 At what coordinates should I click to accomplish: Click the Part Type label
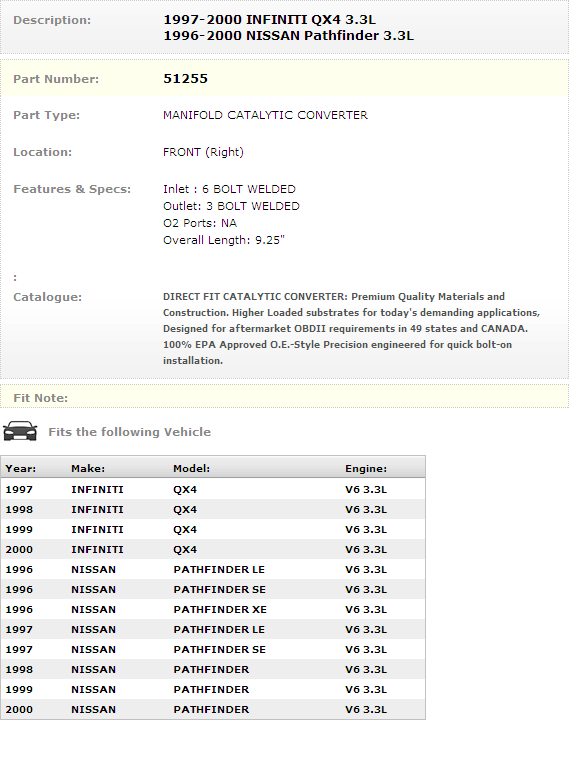click(46, 115)
